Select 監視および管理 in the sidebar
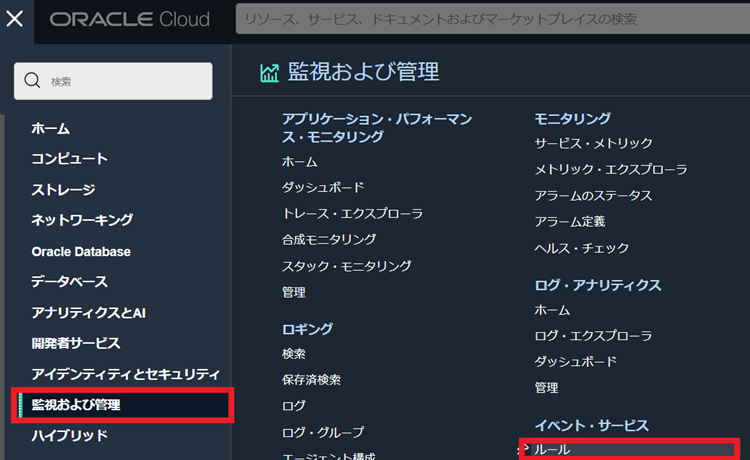Viewport: 750px width, 460px height. point(76,405)
